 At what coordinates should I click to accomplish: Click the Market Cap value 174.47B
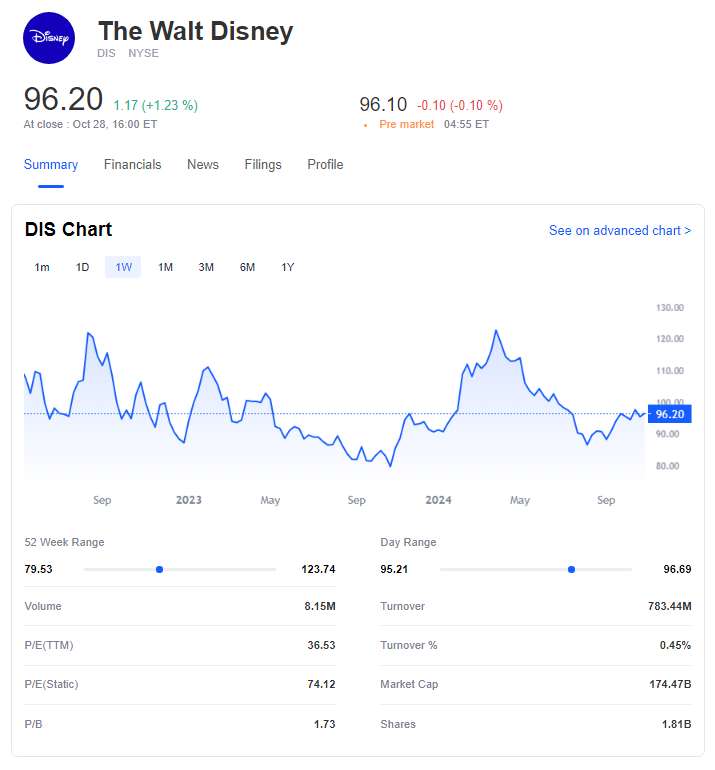tap(669, 684)
